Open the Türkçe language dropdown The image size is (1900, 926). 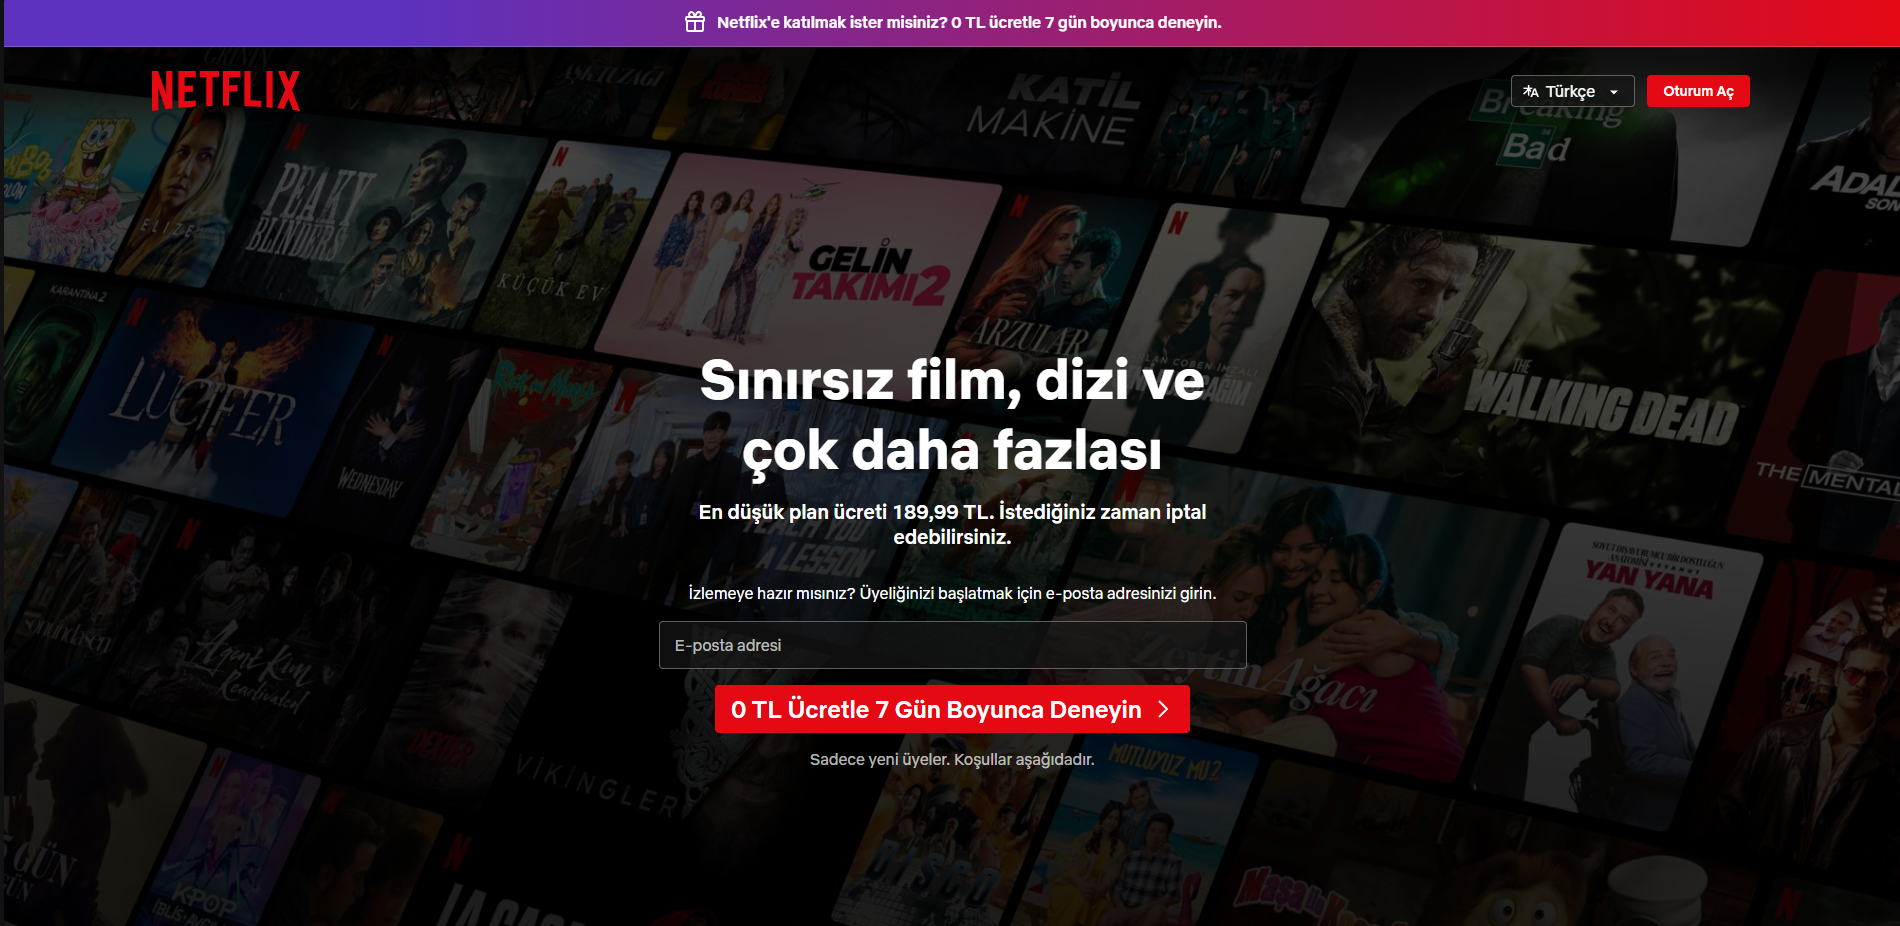click(x=1572, y=91)
